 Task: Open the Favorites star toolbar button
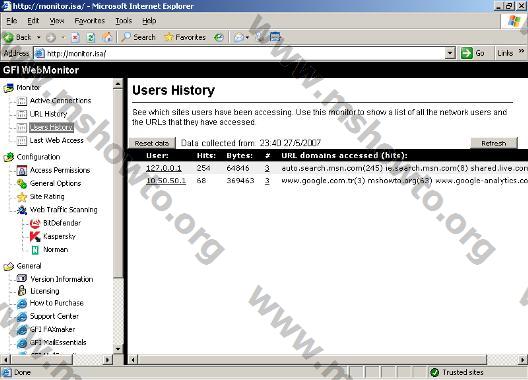pyautogui.click(x=185, y=37)
